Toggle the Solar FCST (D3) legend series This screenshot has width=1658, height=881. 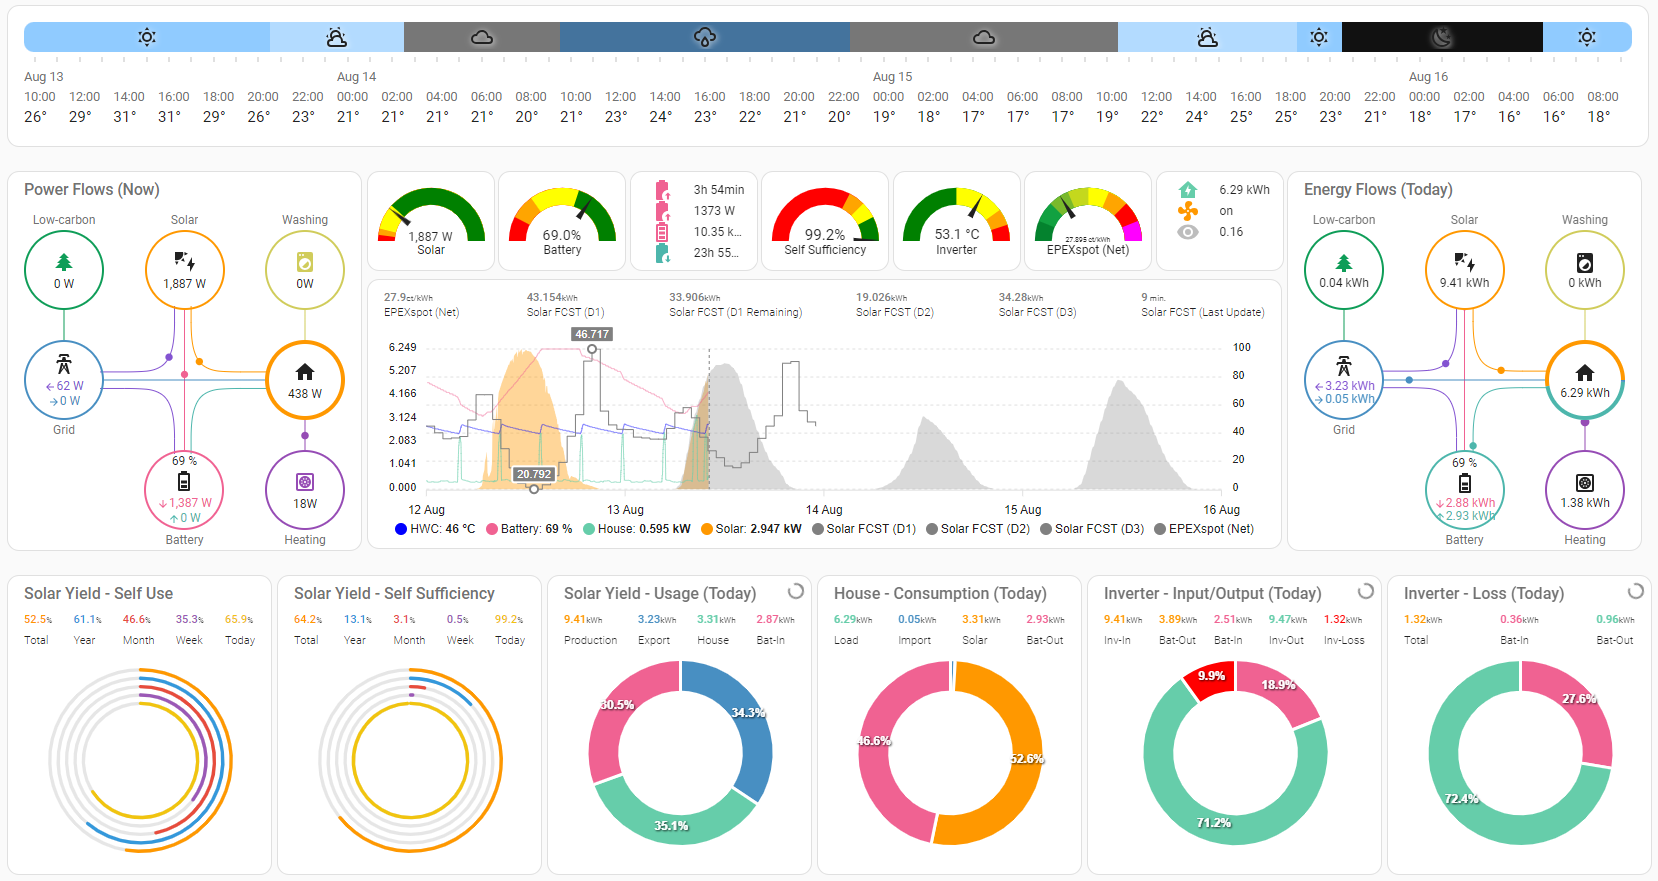[1092, 529]
